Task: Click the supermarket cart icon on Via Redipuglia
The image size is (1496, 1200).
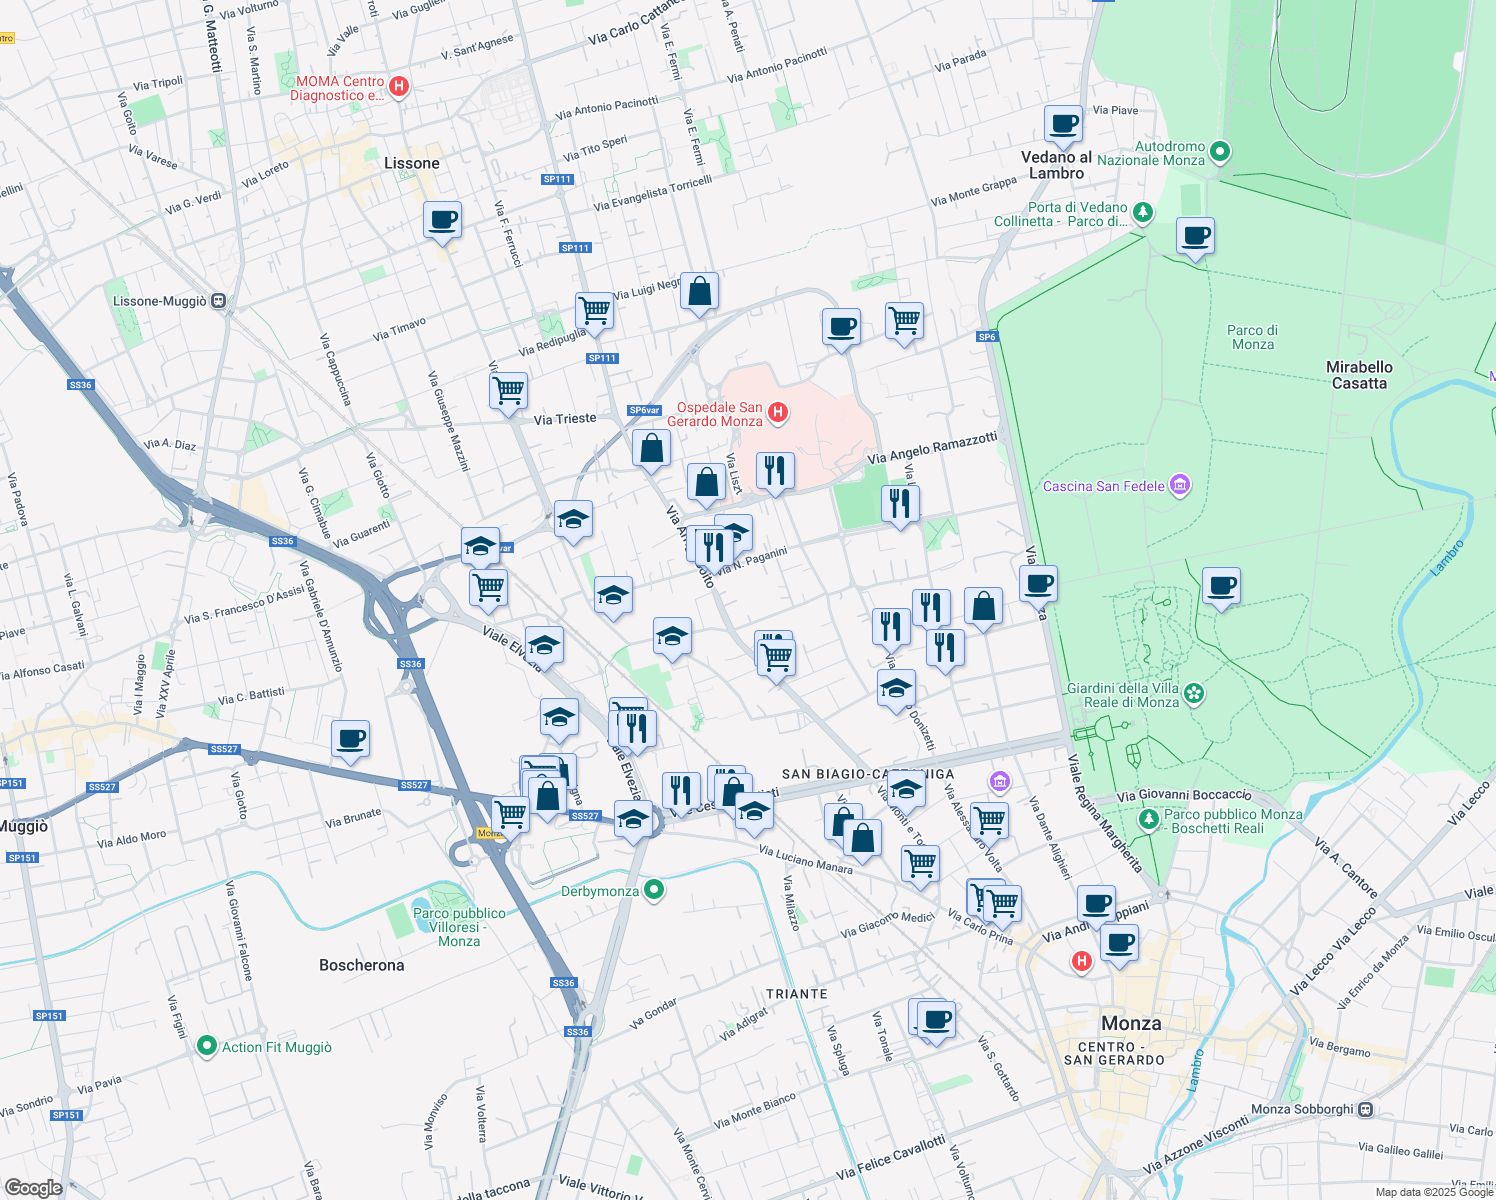Action: [595, 311]
